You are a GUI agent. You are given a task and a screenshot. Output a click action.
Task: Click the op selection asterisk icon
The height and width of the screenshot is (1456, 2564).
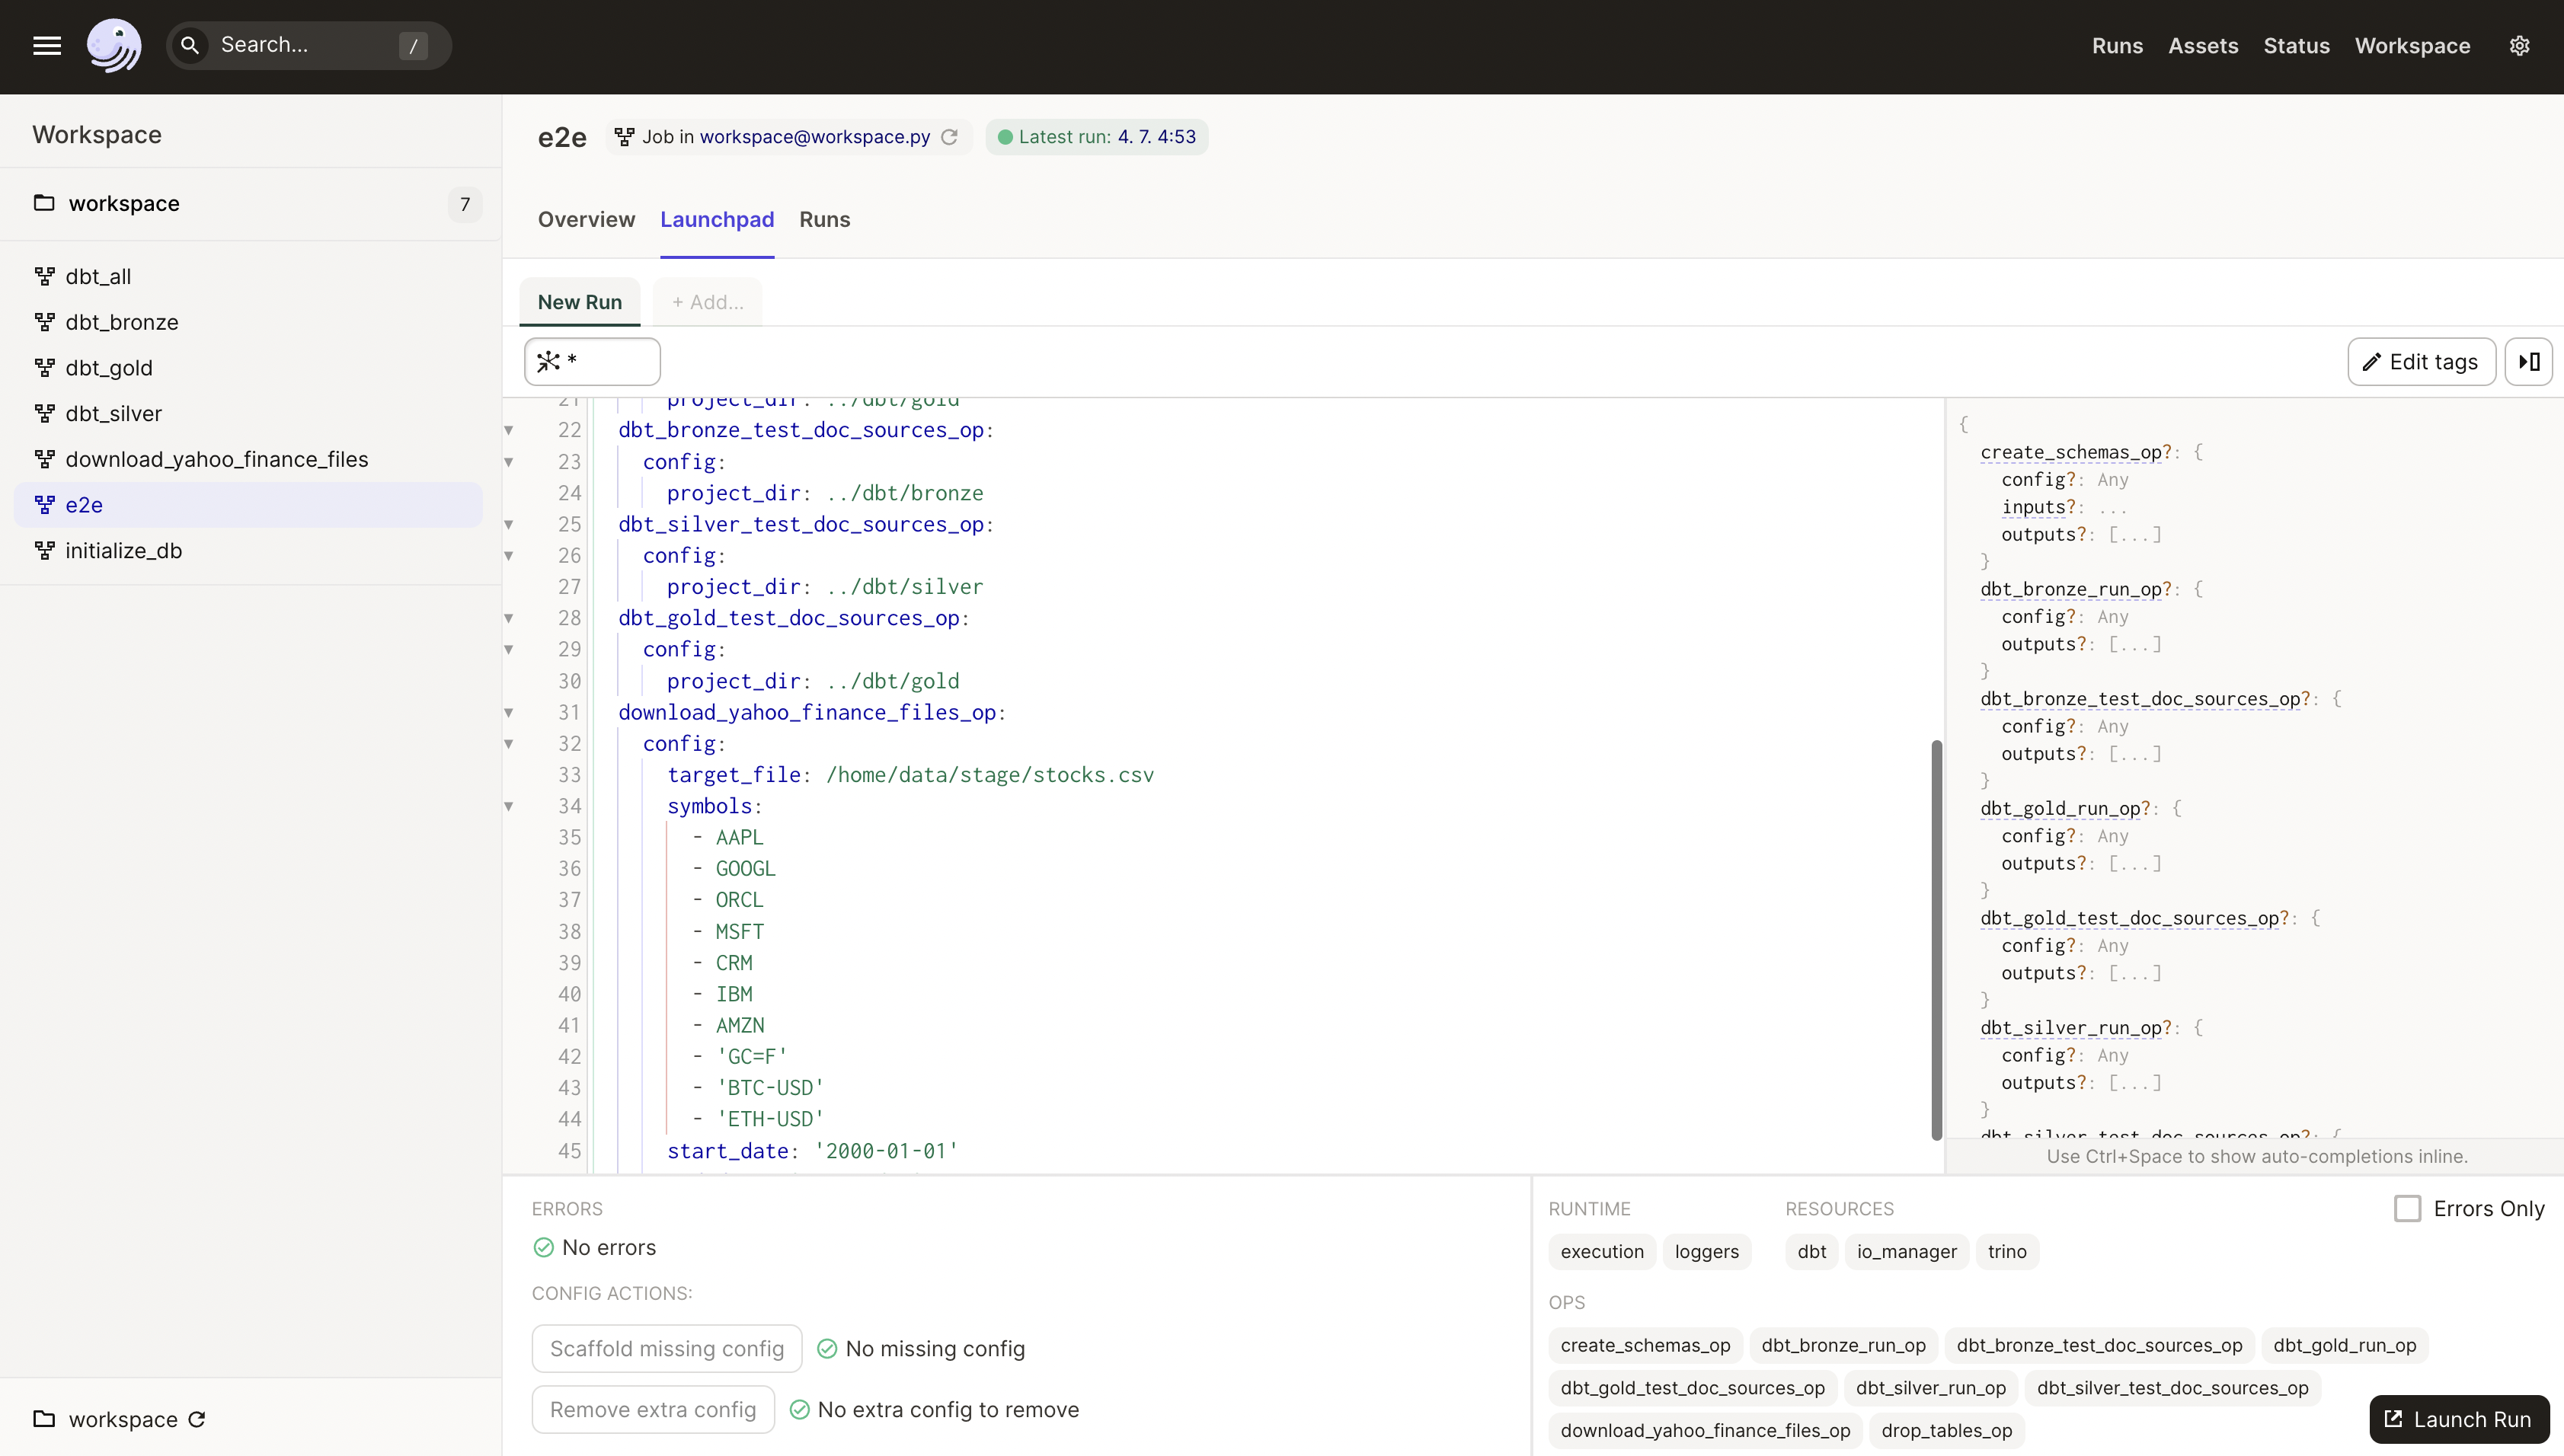point(548,362)
